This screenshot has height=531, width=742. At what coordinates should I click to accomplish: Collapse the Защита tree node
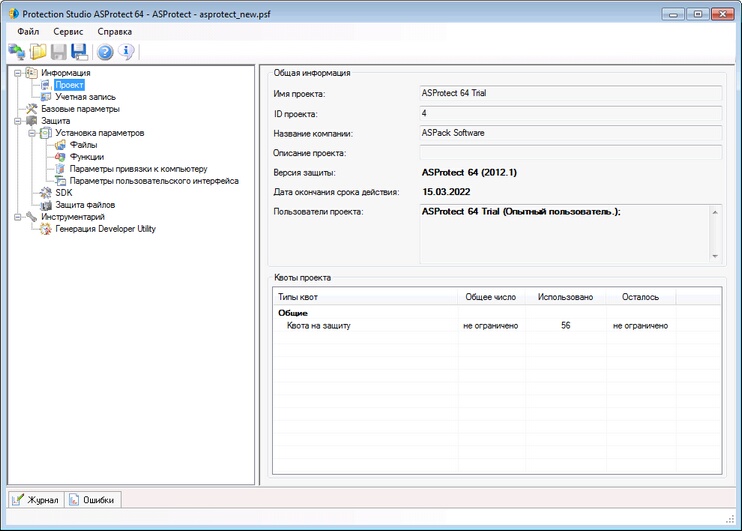[18, 121]
